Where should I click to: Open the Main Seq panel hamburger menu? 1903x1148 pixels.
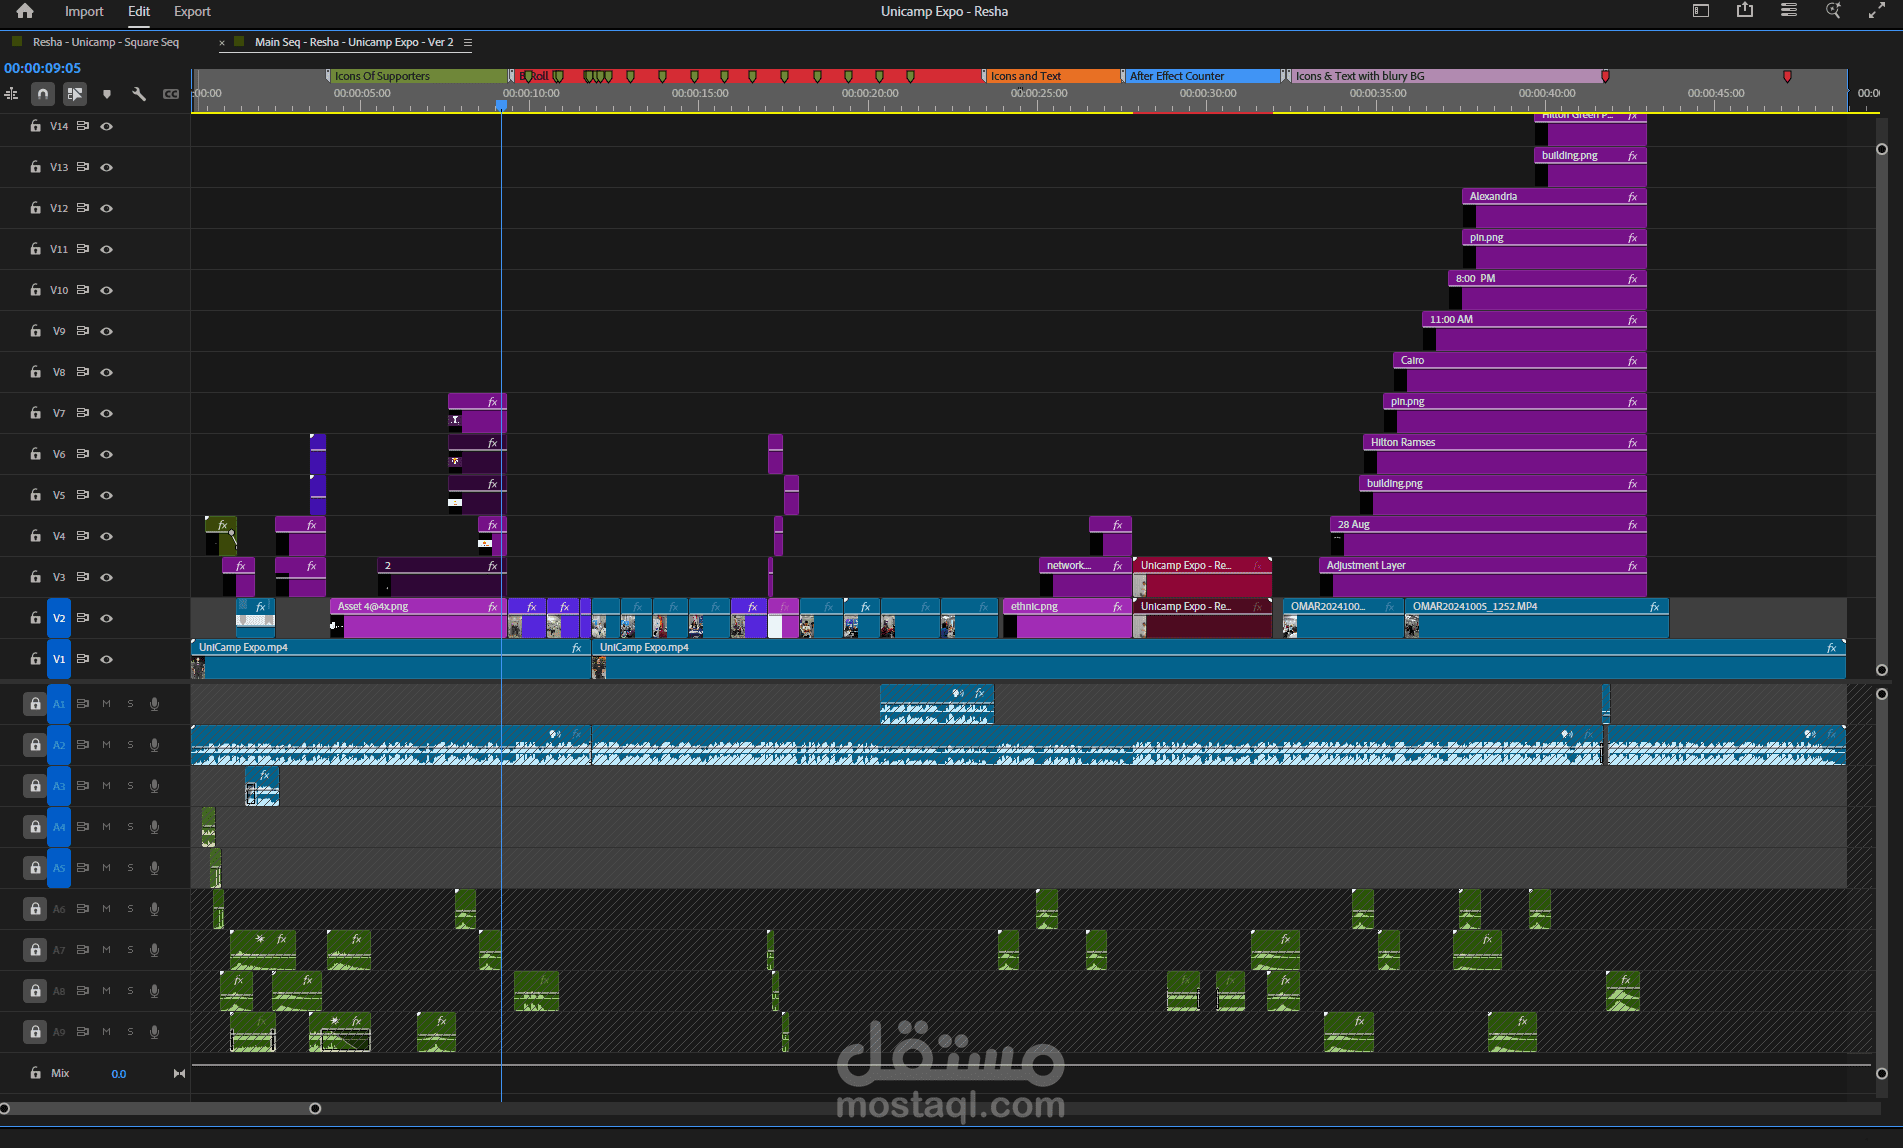468,42
